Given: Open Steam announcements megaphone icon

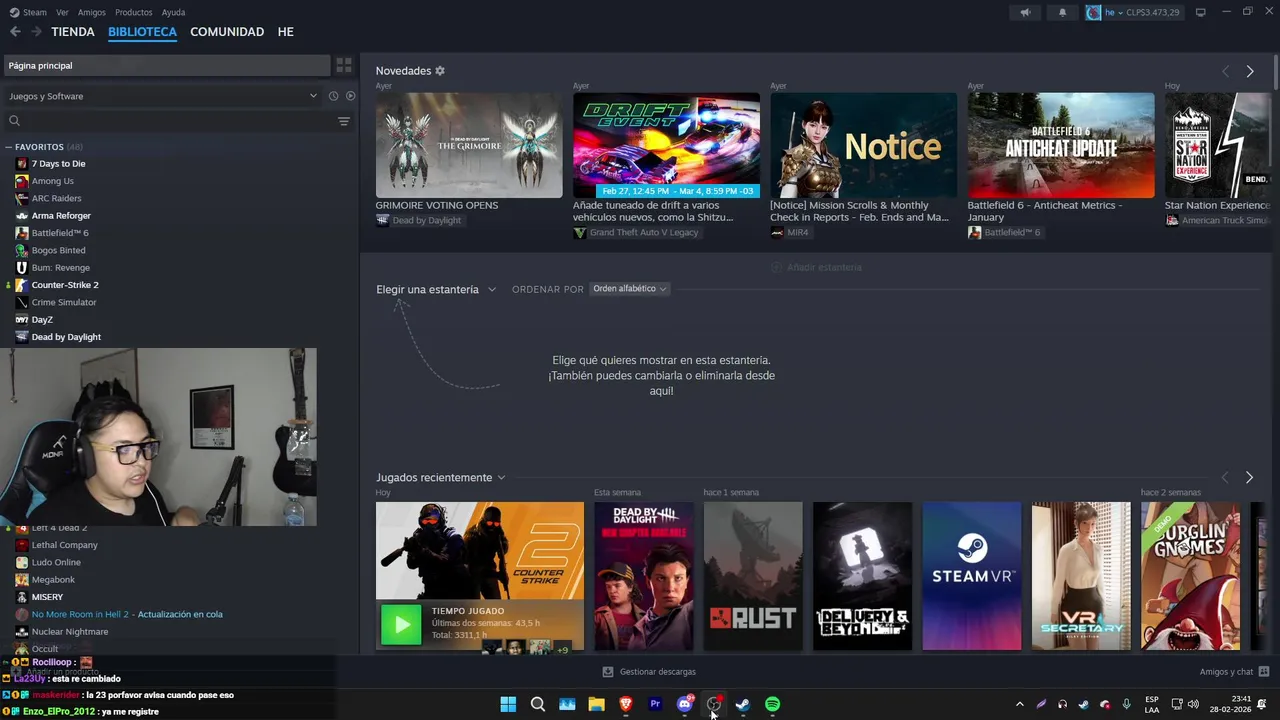Looking at the screenshot, I should (1025, 12).
